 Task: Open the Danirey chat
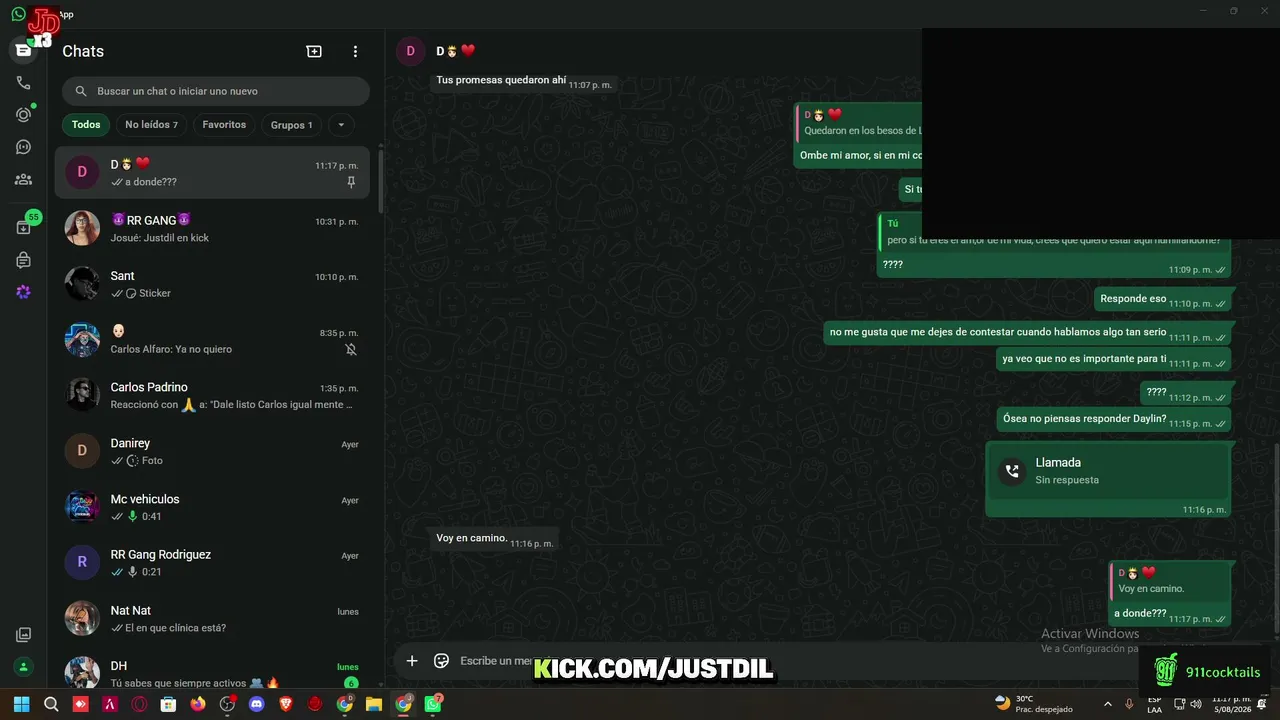click(x=212, y=451)
